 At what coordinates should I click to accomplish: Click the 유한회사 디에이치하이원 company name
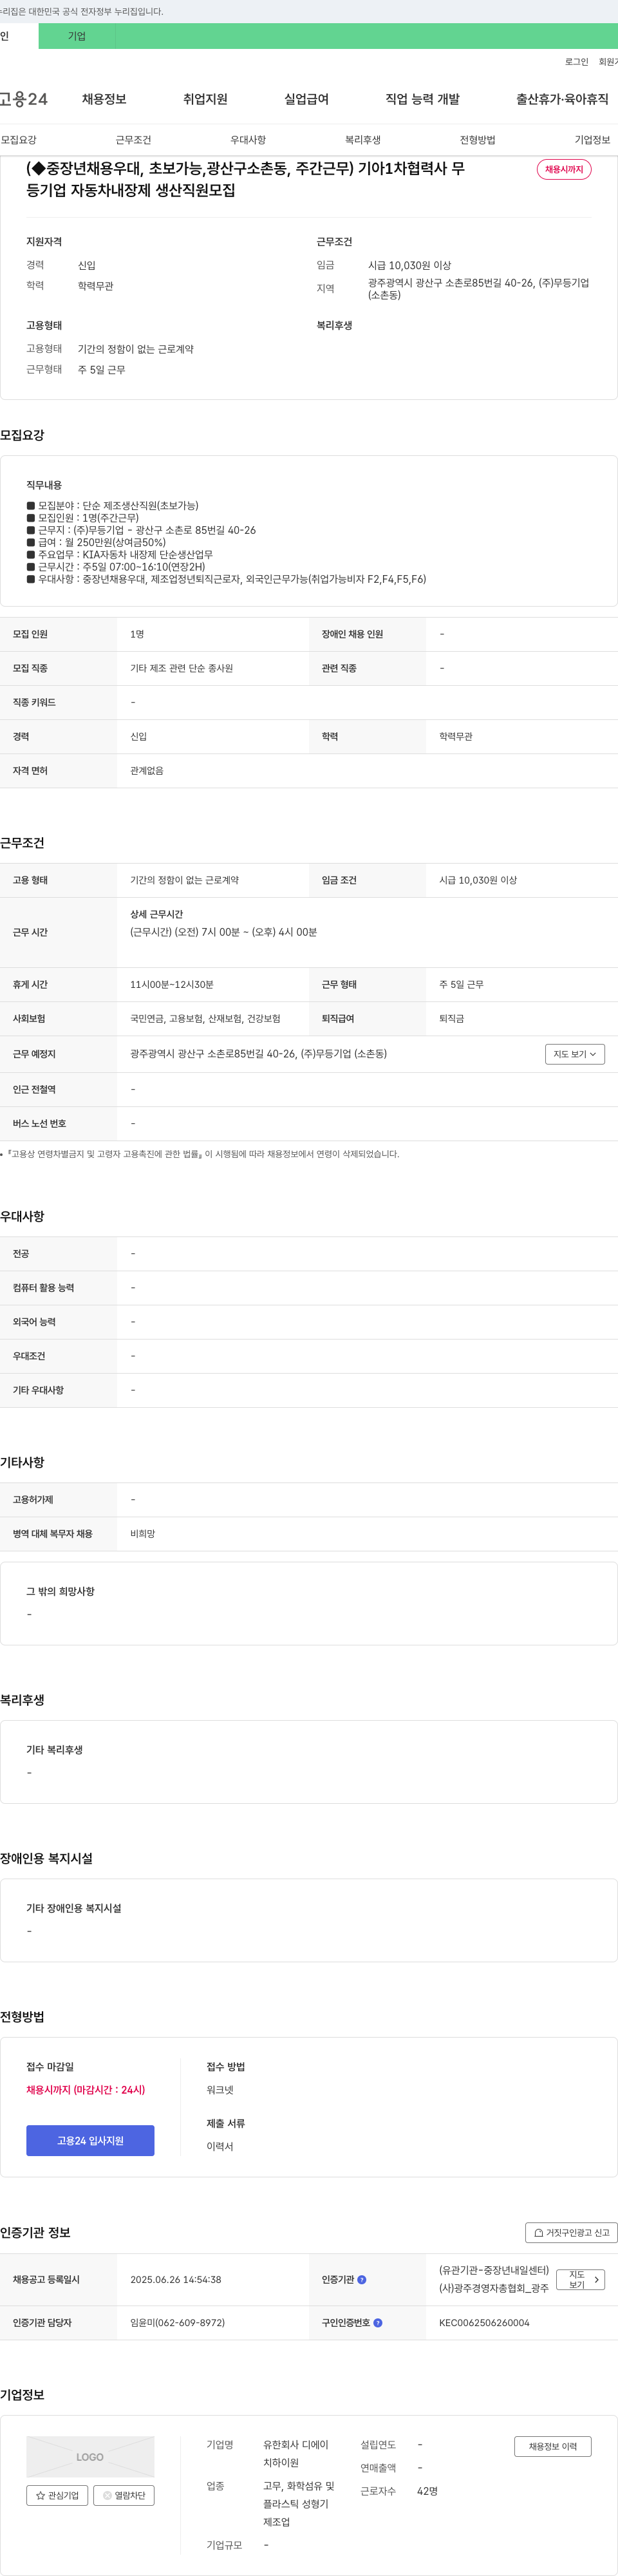tap(296, 2454)
